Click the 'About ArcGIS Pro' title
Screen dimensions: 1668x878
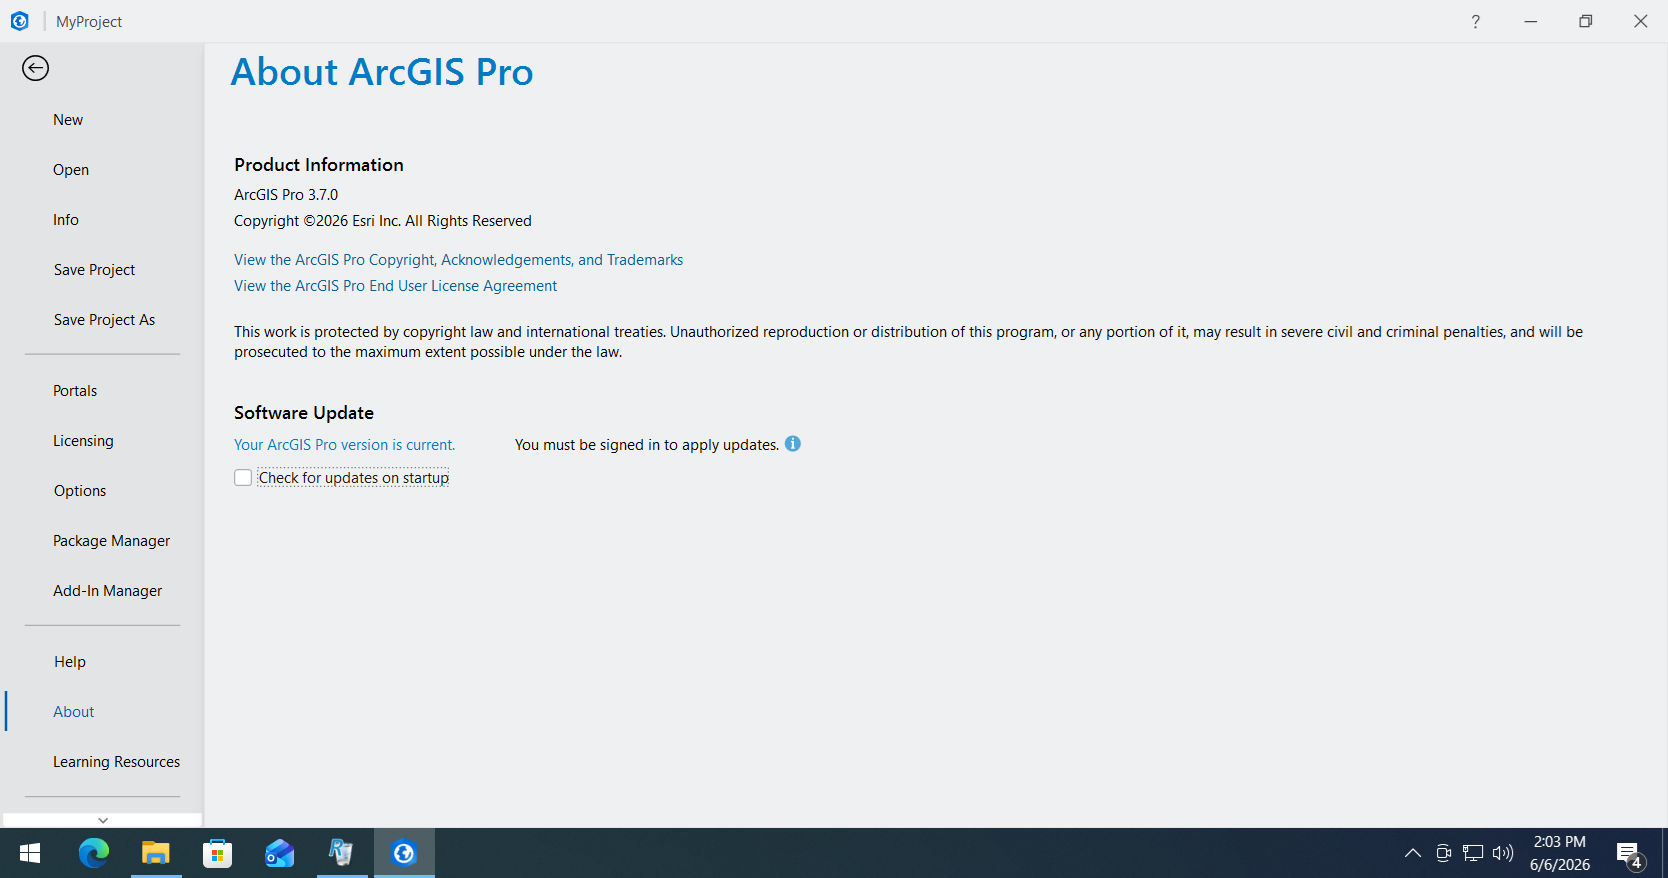(382, 72)
